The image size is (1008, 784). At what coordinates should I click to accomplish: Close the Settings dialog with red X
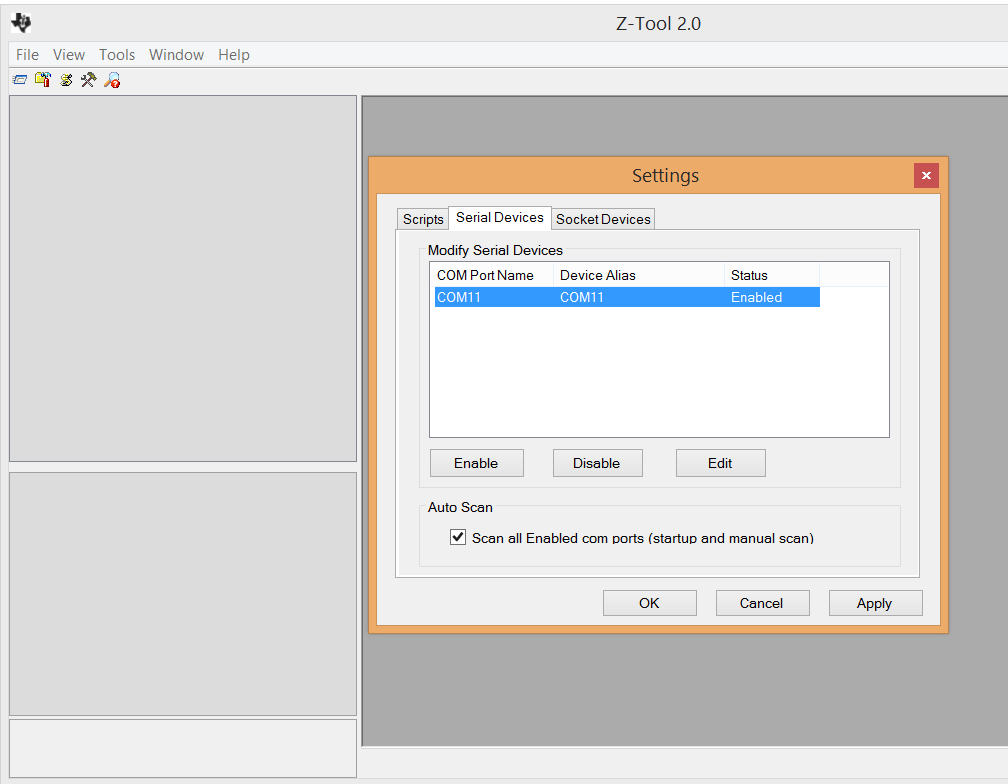(x=926, y=175)
